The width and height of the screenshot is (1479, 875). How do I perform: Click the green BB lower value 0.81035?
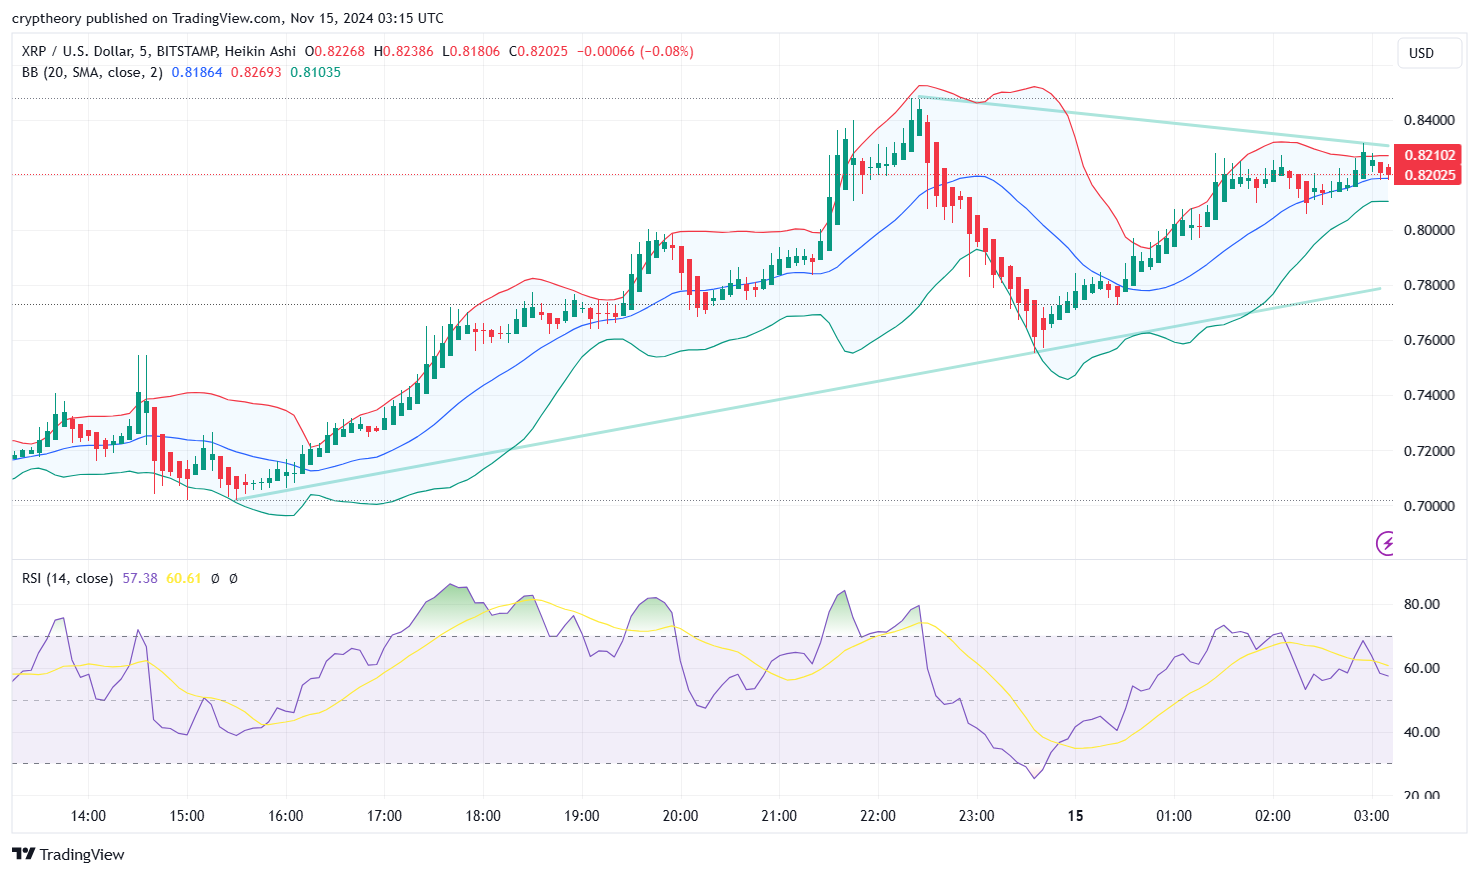coord(315,72)
